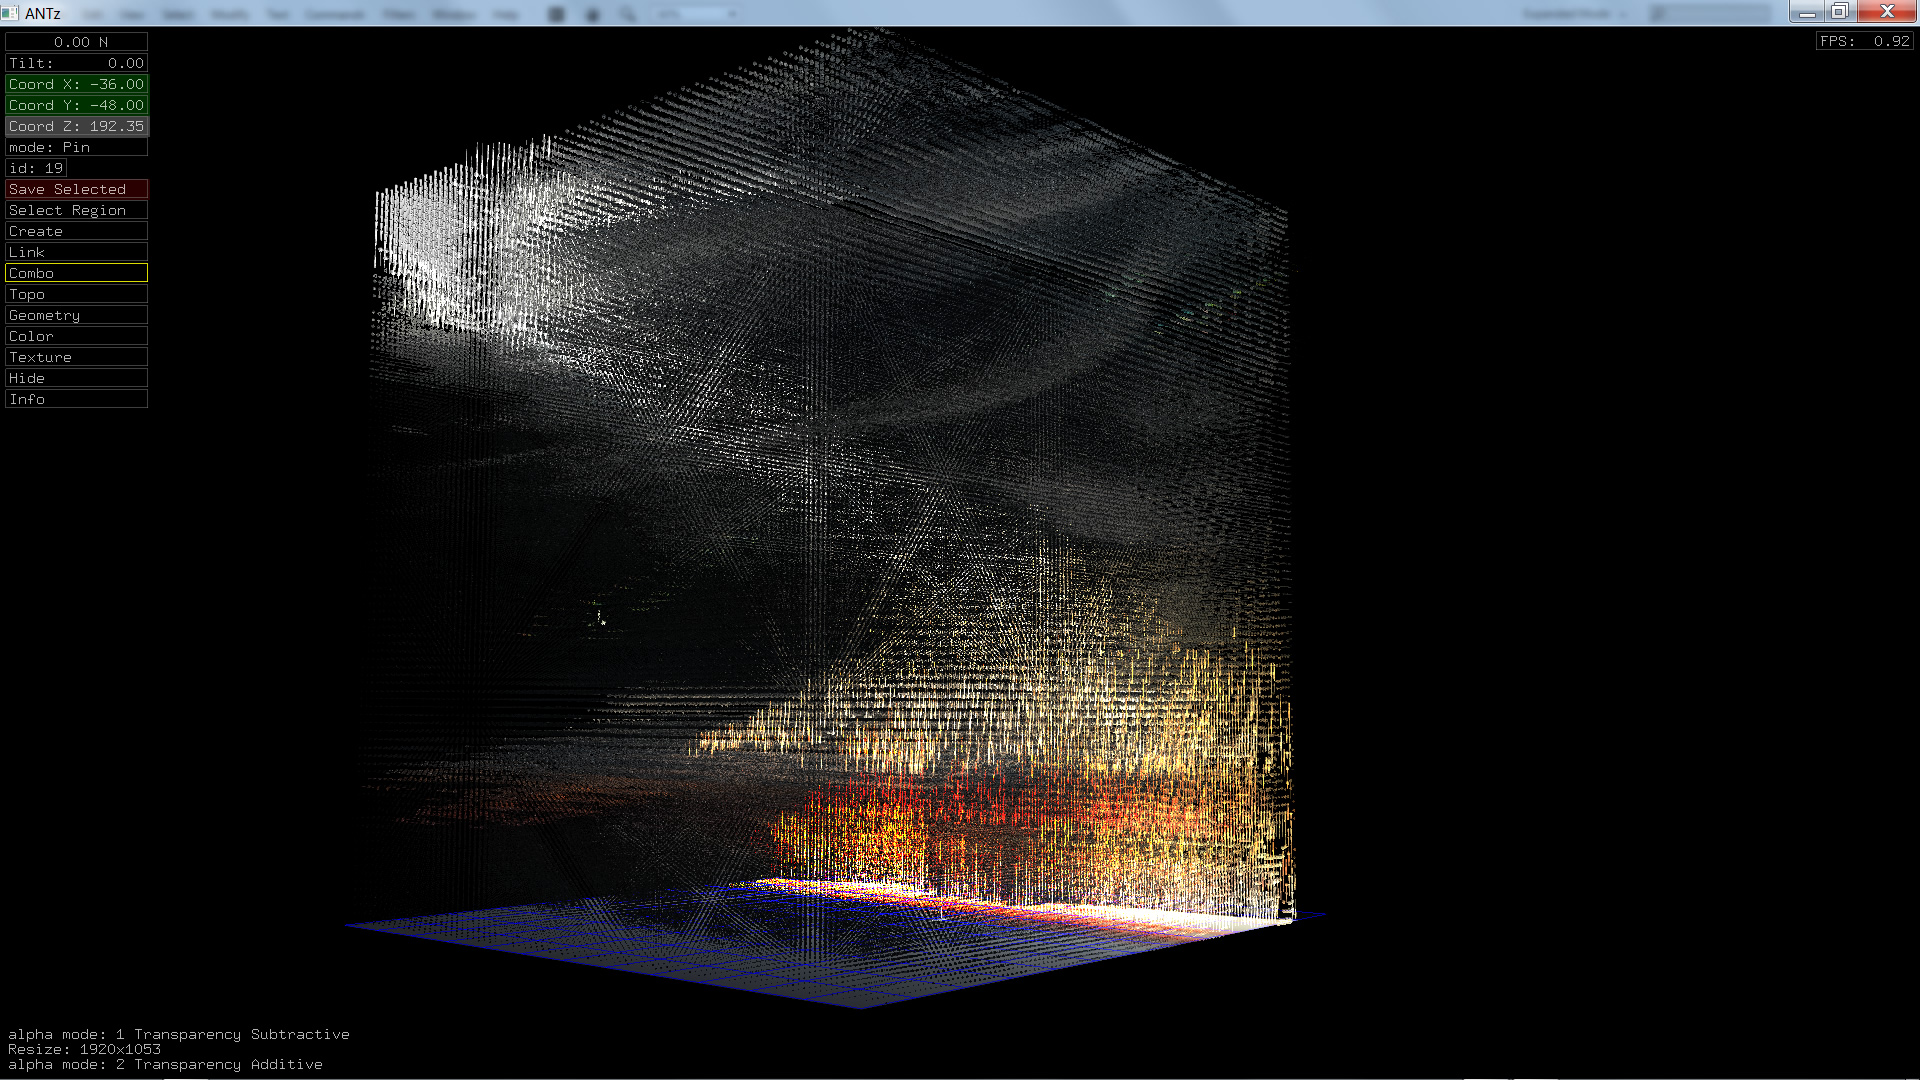
Task: Click the compass heading 0.00 N field
Action: (x=77, y=42)
